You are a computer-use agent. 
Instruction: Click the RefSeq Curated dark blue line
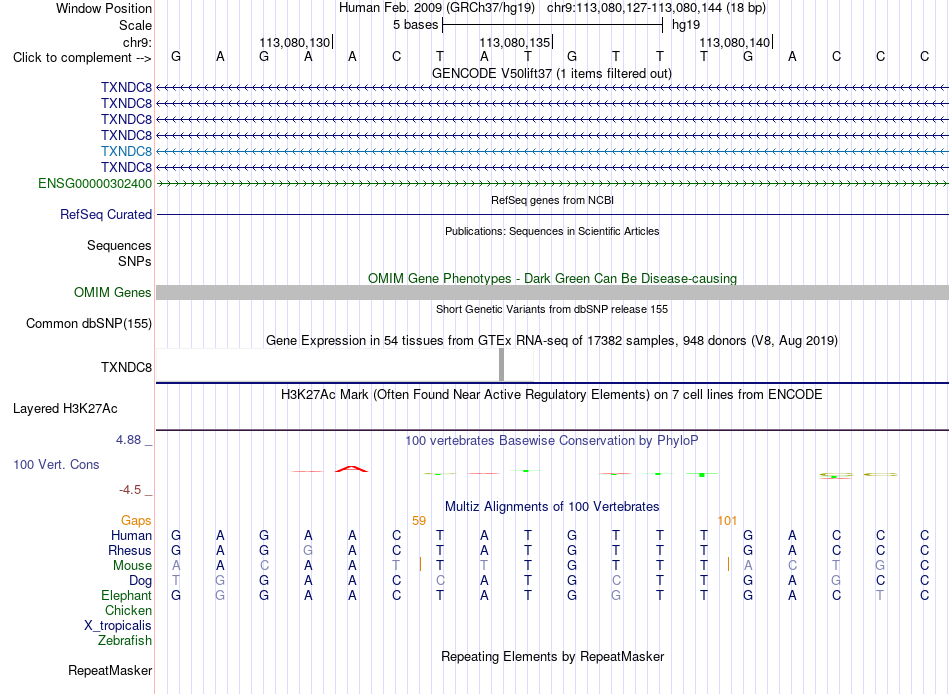click(x=552, y=215)
